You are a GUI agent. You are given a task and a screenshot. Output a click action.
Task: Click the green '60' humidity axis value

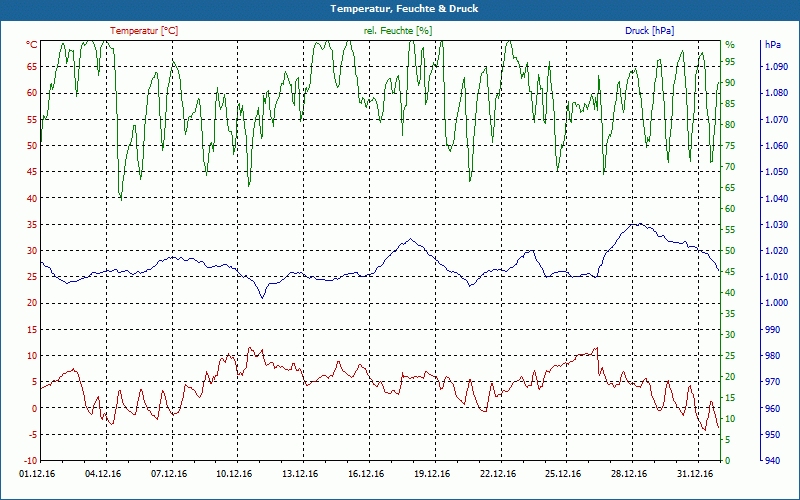point(730,208)
